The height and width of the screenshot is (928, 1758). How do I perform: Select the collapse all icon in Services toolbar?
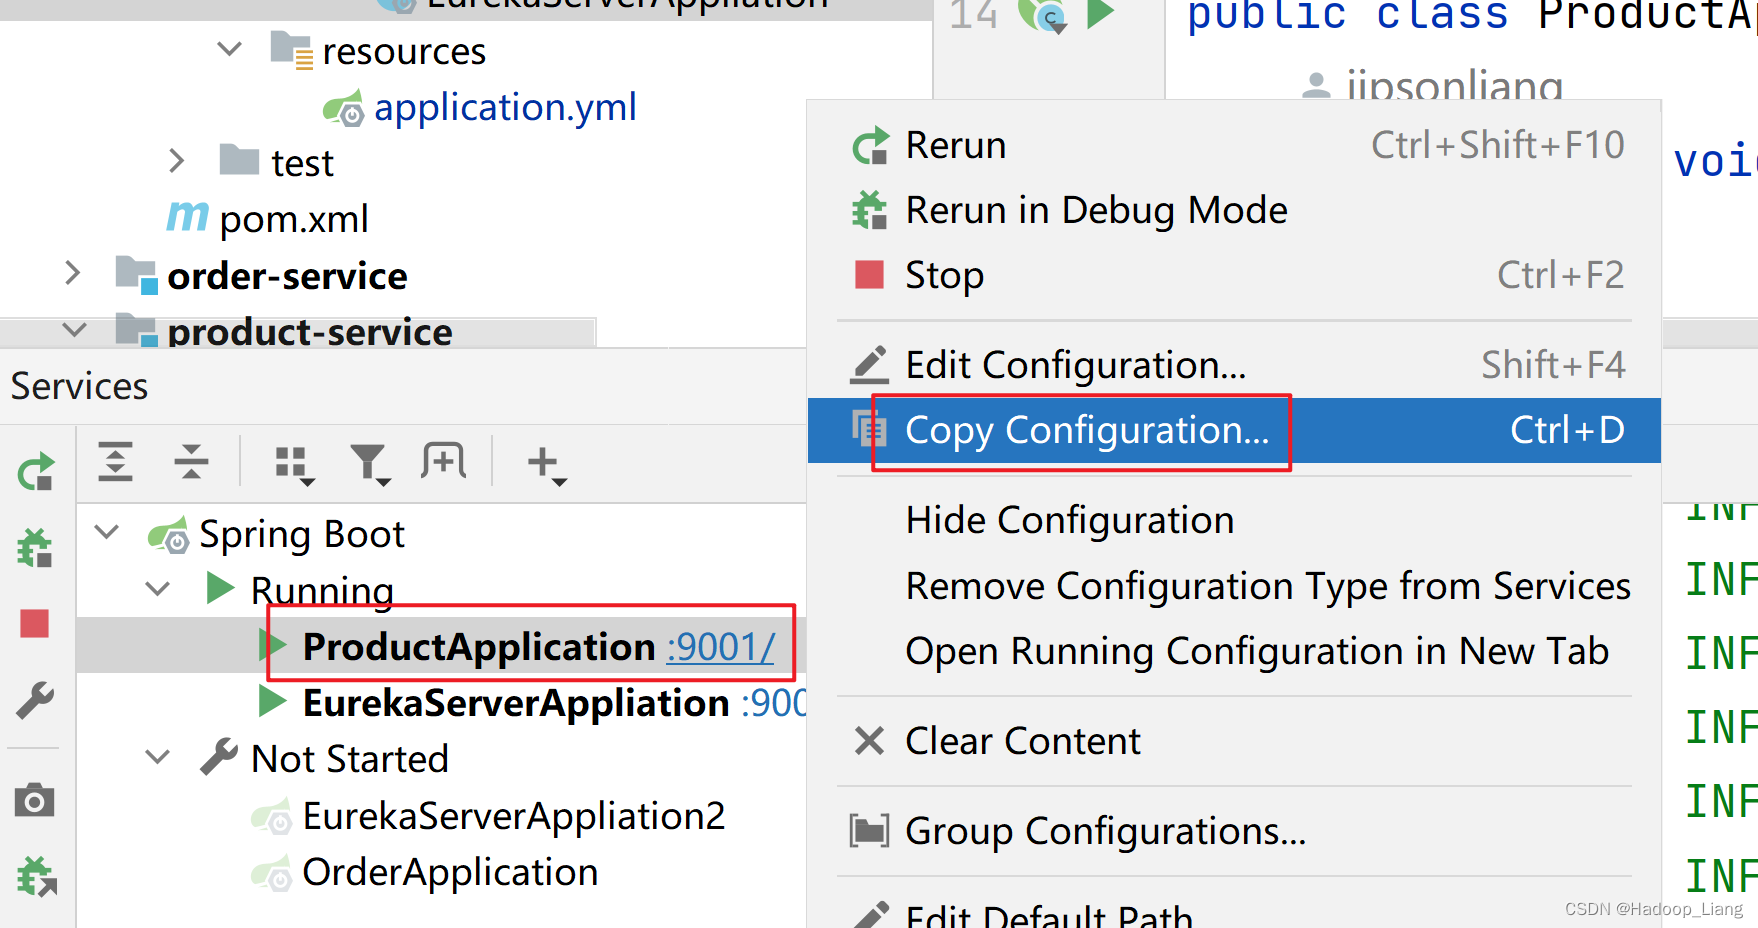pos(192,462)
